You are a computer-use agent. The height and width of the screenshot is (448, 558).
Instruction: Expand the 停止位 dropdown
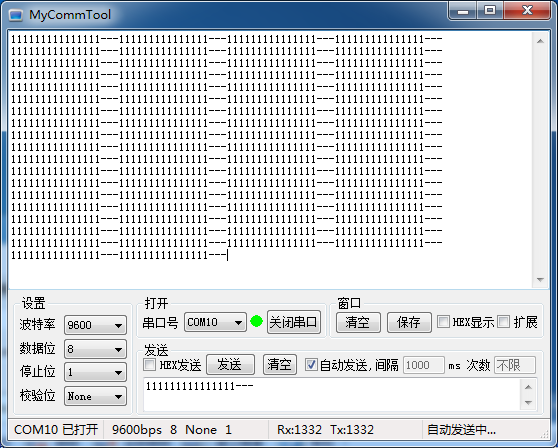(95, 372)
